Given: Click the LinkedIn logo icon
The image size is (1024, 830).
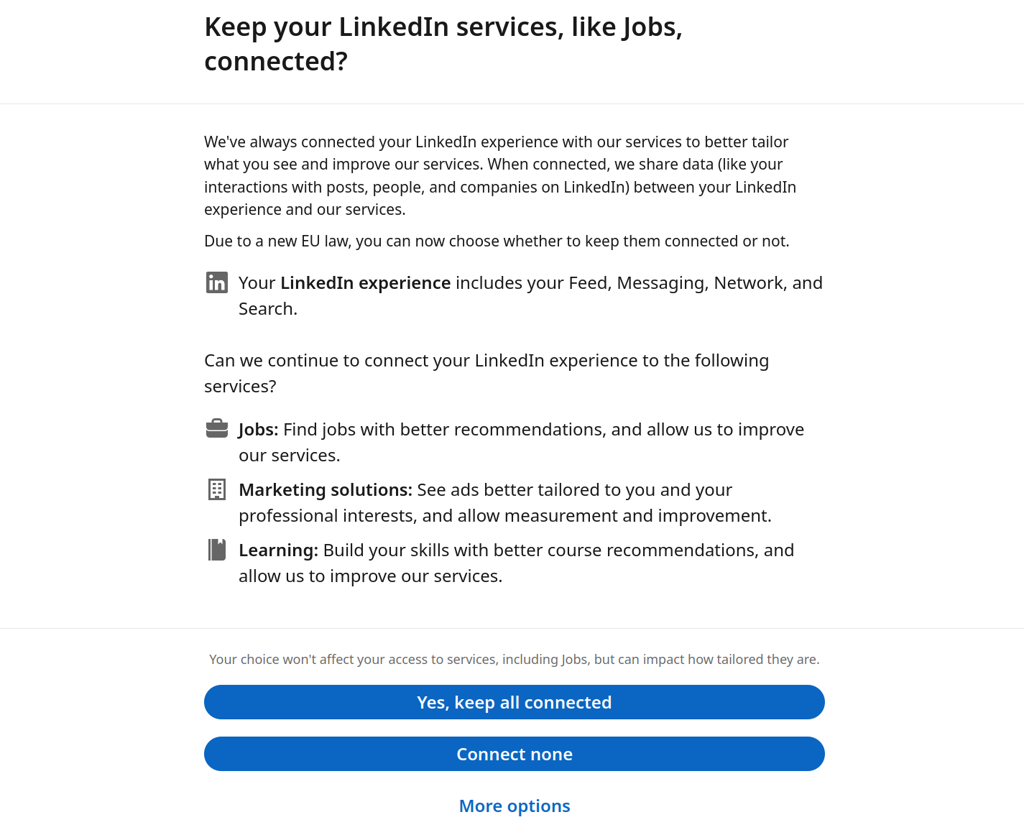Looking at the screenshot, I should click(x=217, y=283).
